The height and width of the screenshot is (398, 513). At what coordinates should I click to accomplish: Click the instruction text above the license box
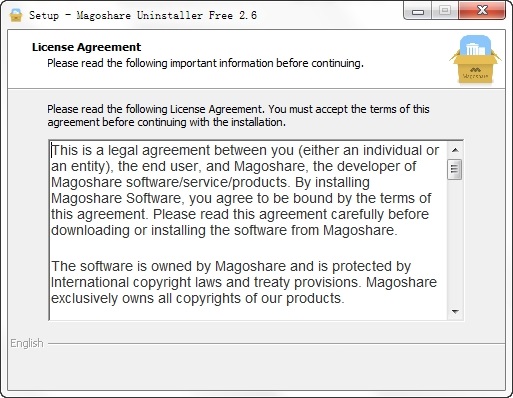238,115
